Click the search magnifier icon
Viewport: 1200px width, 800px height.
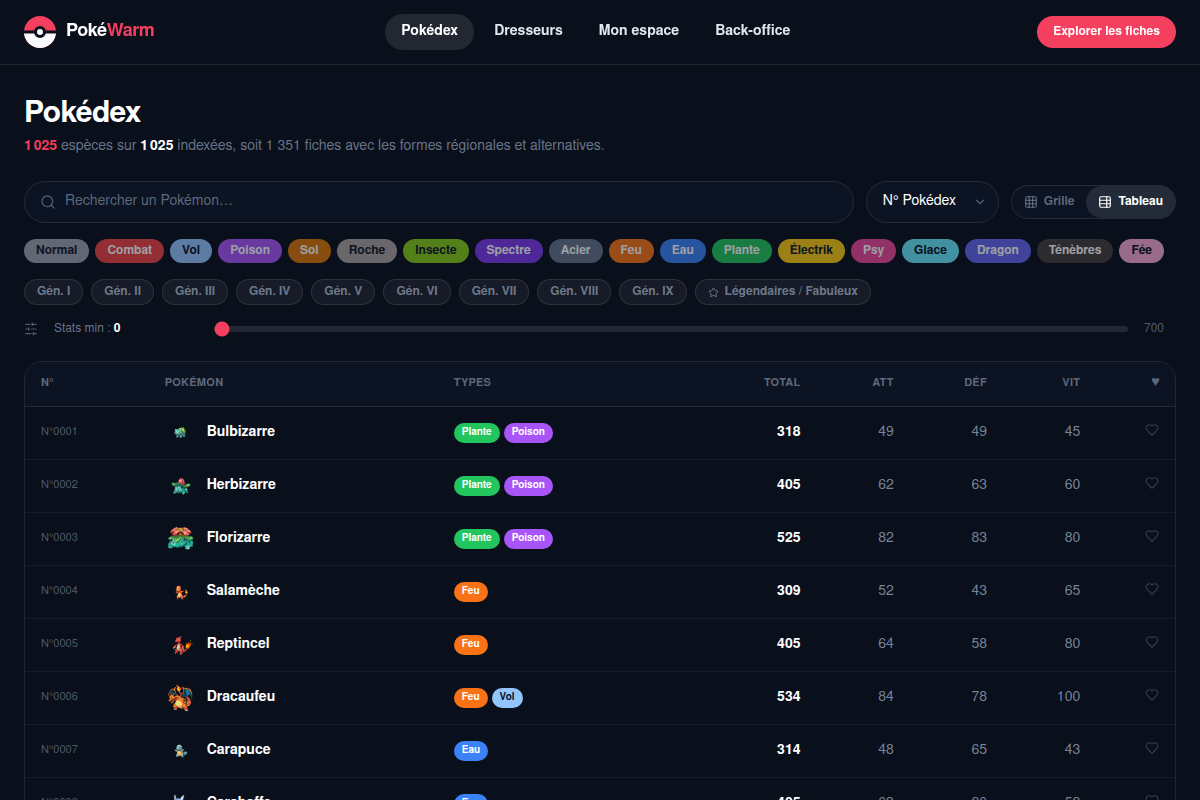pyautogui.click(x=48, y=202)
